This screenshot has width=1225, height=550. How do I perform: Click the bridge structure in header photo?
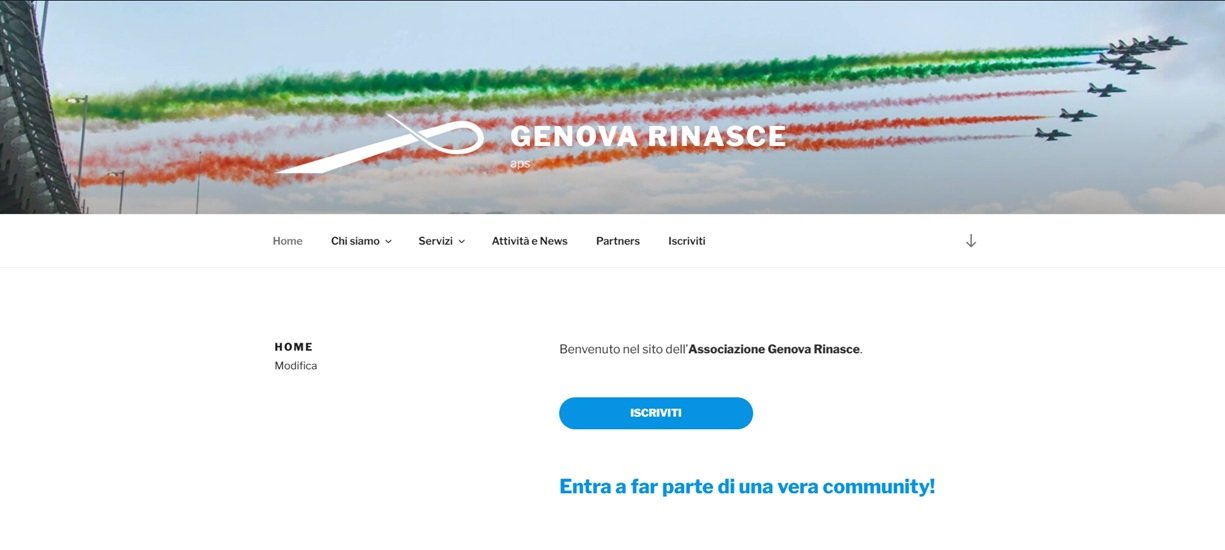[38, 108]
